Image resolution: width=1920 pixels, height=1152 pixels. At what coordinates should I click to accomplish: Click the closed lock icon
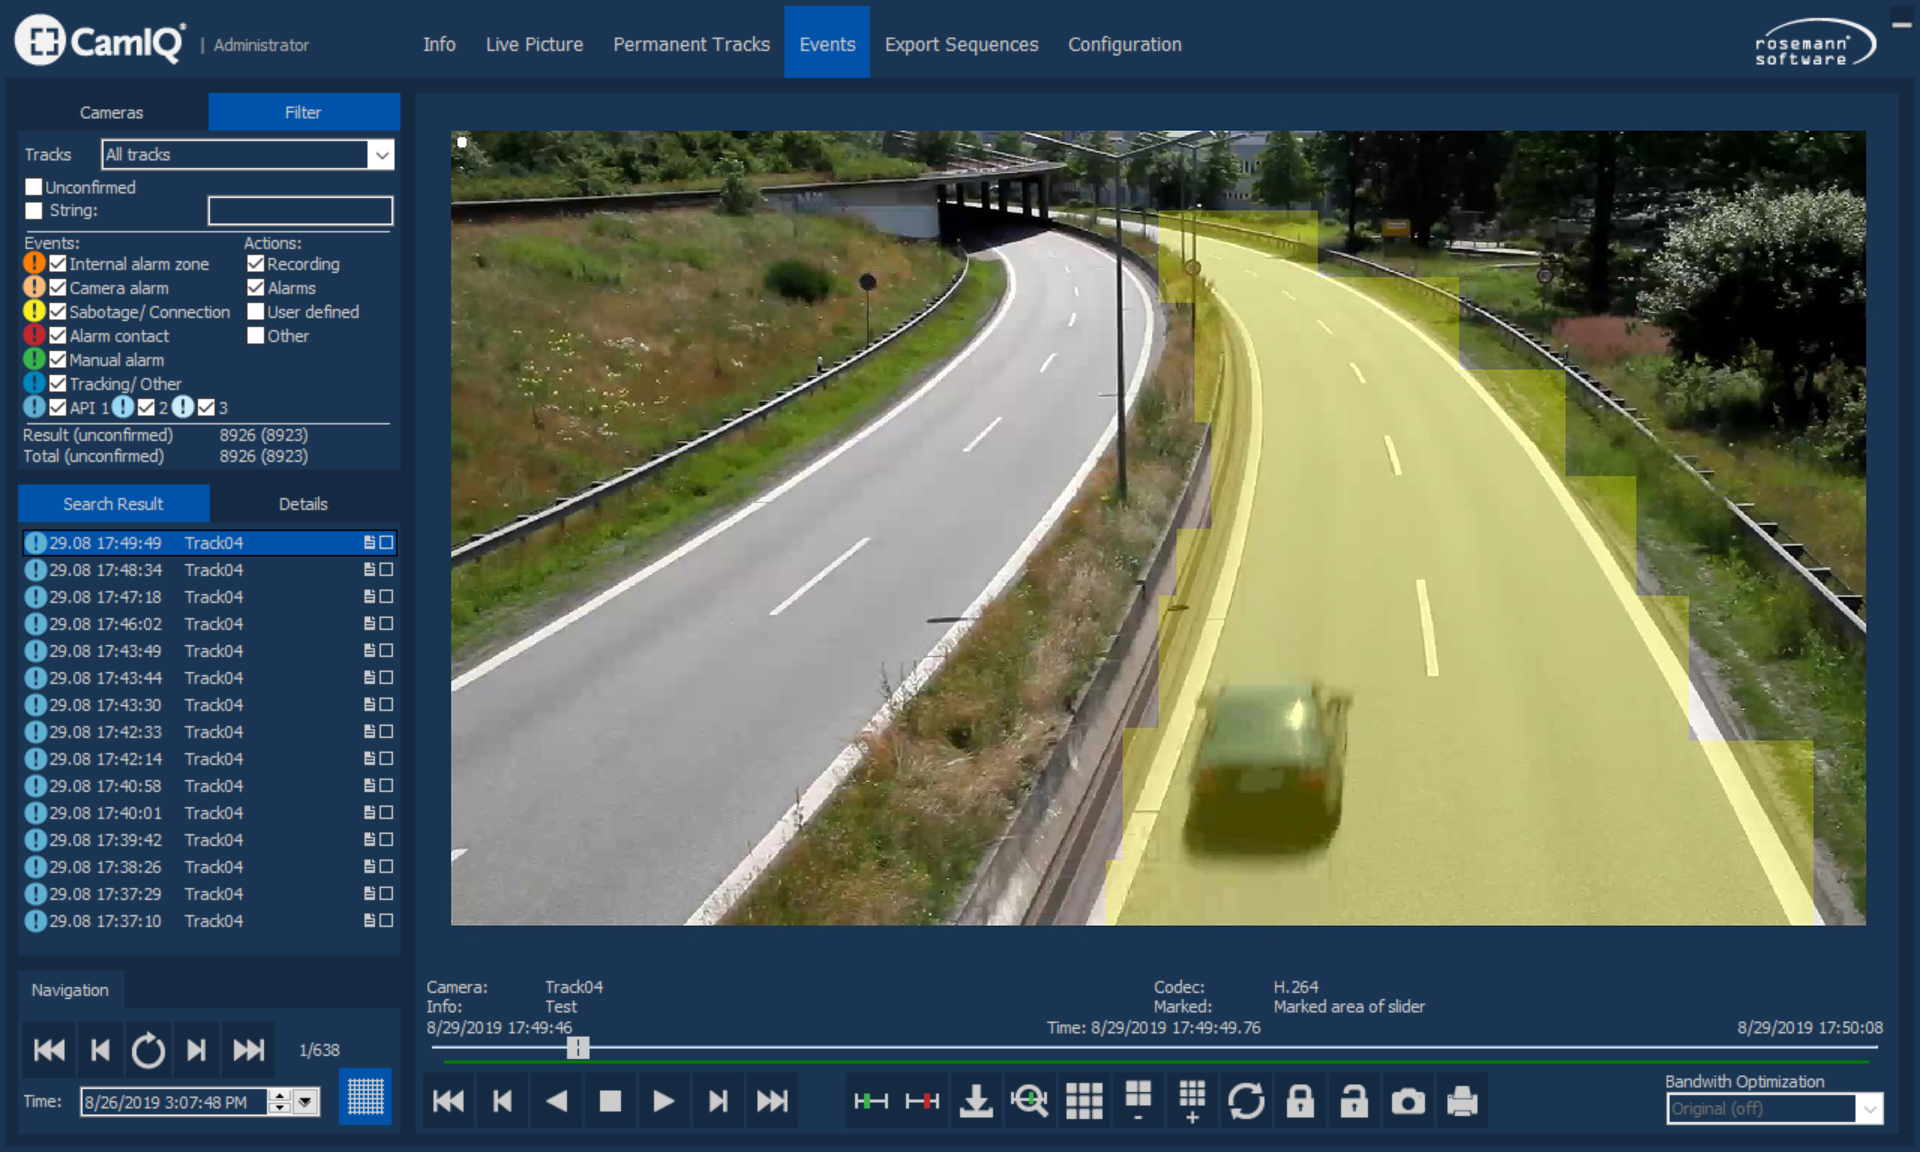pos(1300,1102)
